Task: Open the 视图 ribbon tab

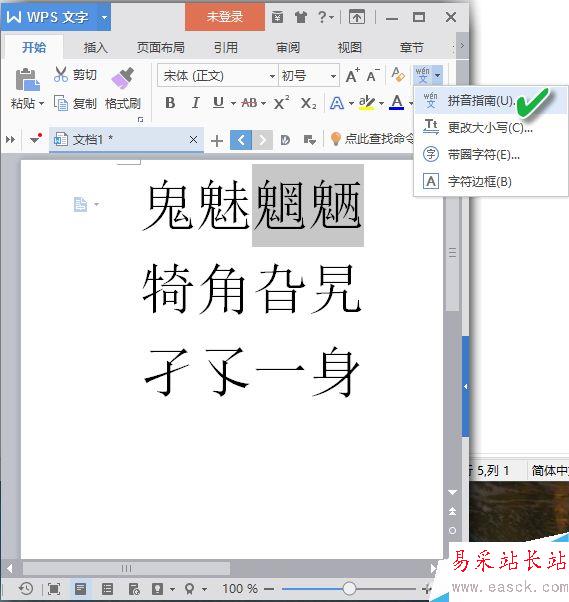Action: (x=350, y=47)
